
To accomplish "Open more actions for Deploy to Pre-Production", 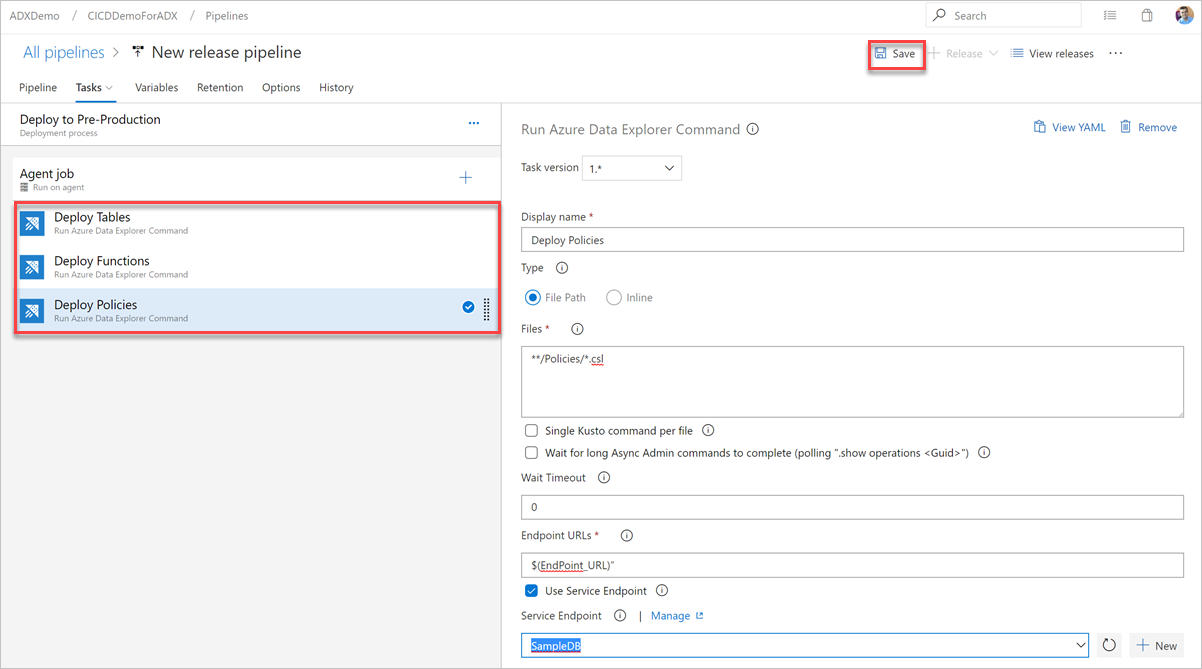I will point(473,122).
